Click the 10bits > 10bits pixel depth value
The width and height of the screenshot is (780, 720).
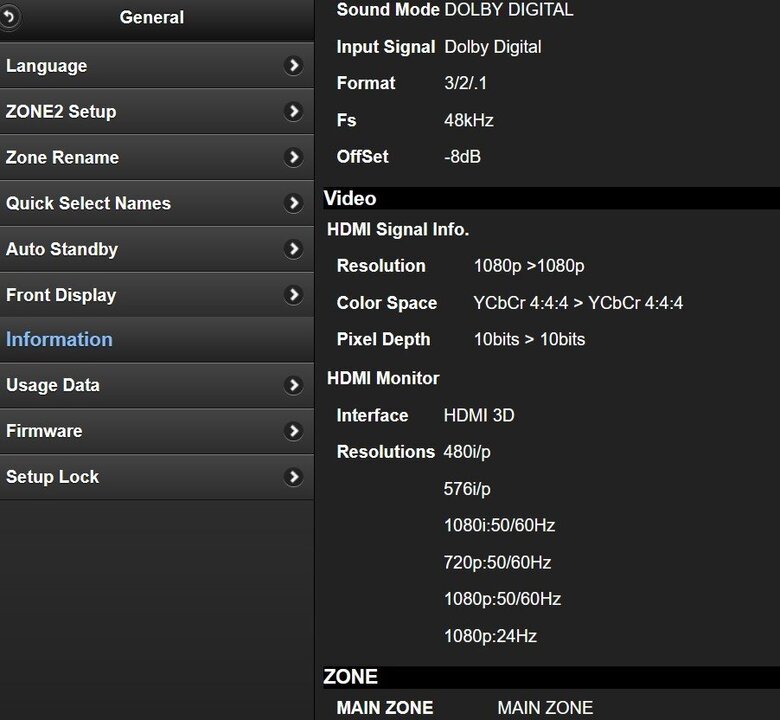529,339
